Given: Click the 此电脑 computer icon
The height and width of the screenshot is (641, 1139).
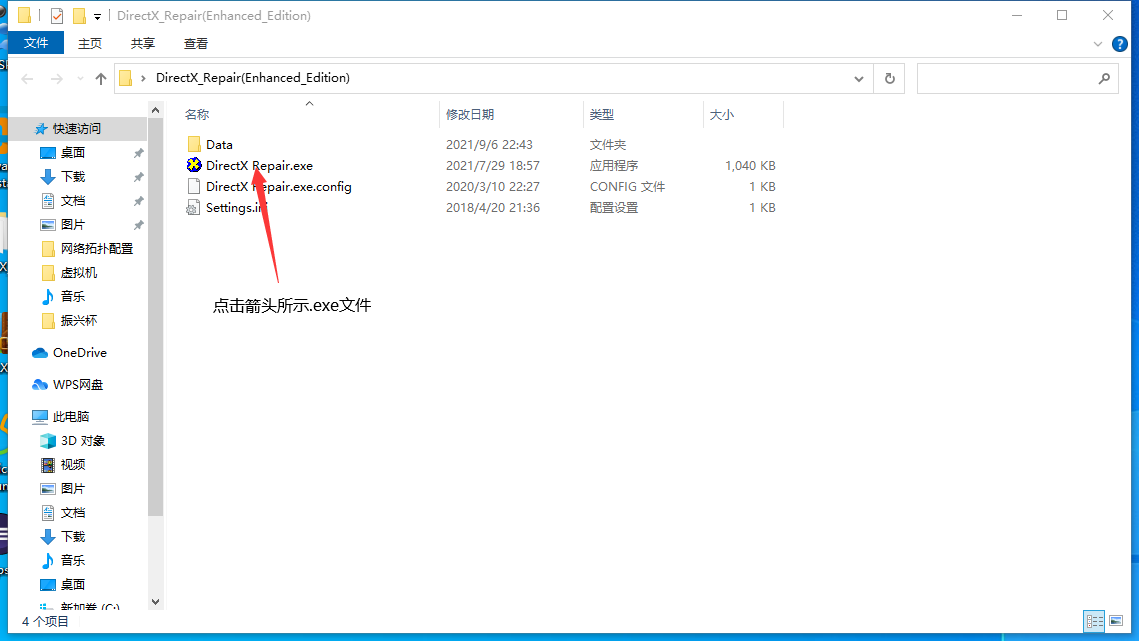Looking at the screenshot, I should pyautogui.click(x=40, y=416).
